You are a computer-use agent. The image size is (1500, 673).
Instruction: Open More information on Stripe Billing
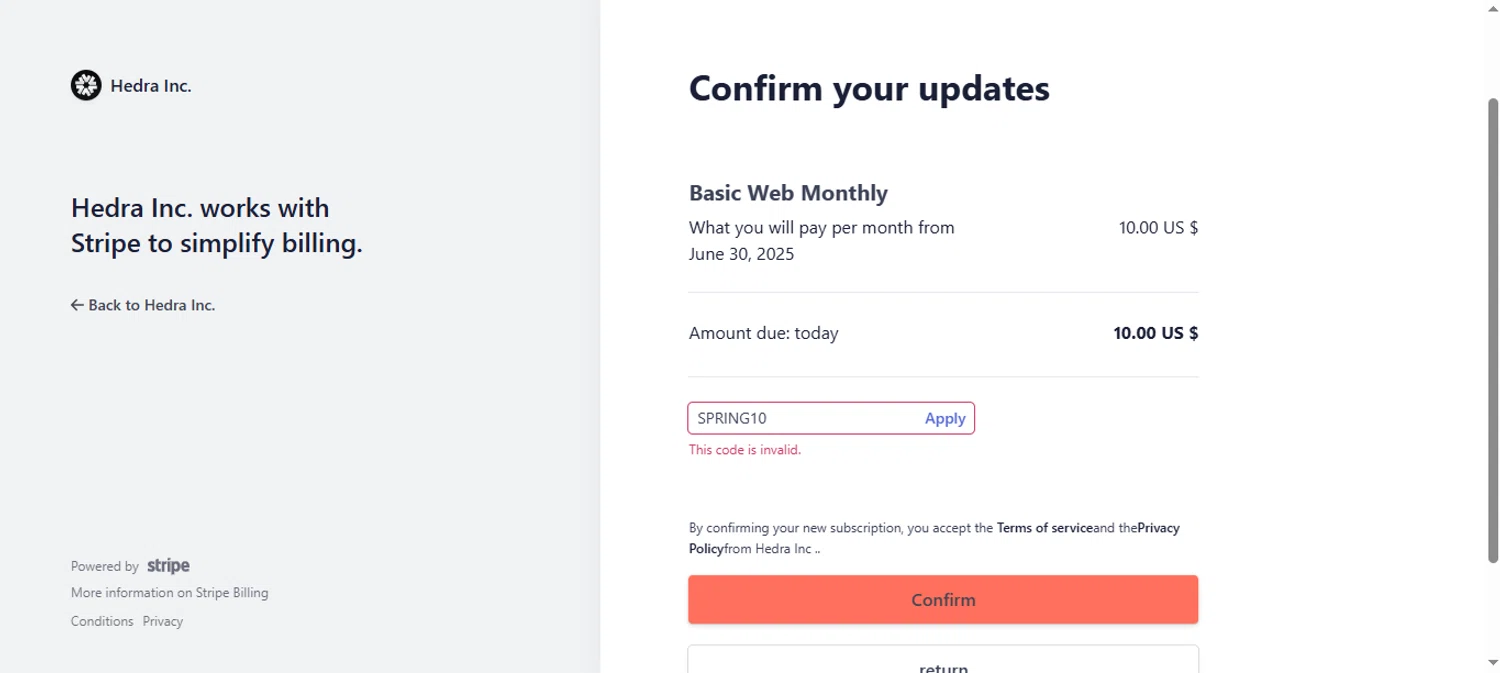169,592
